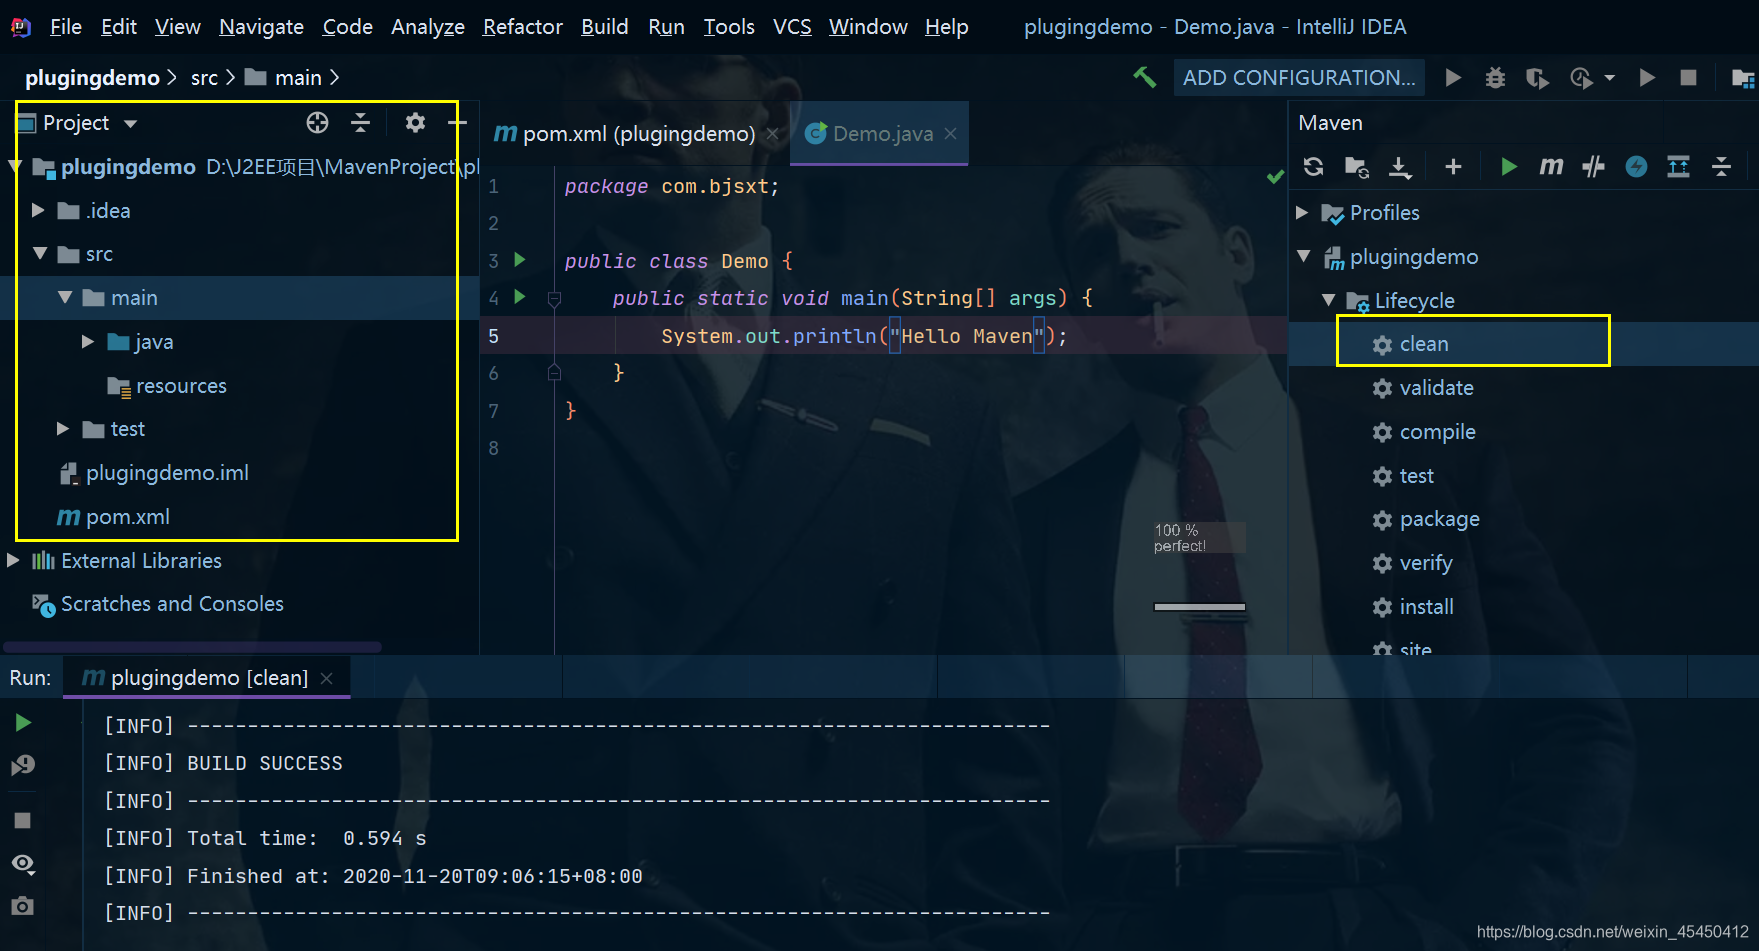Select resources folder in Project tree
The width and height of the screenshot is (1759, 951).
(181, 386)
